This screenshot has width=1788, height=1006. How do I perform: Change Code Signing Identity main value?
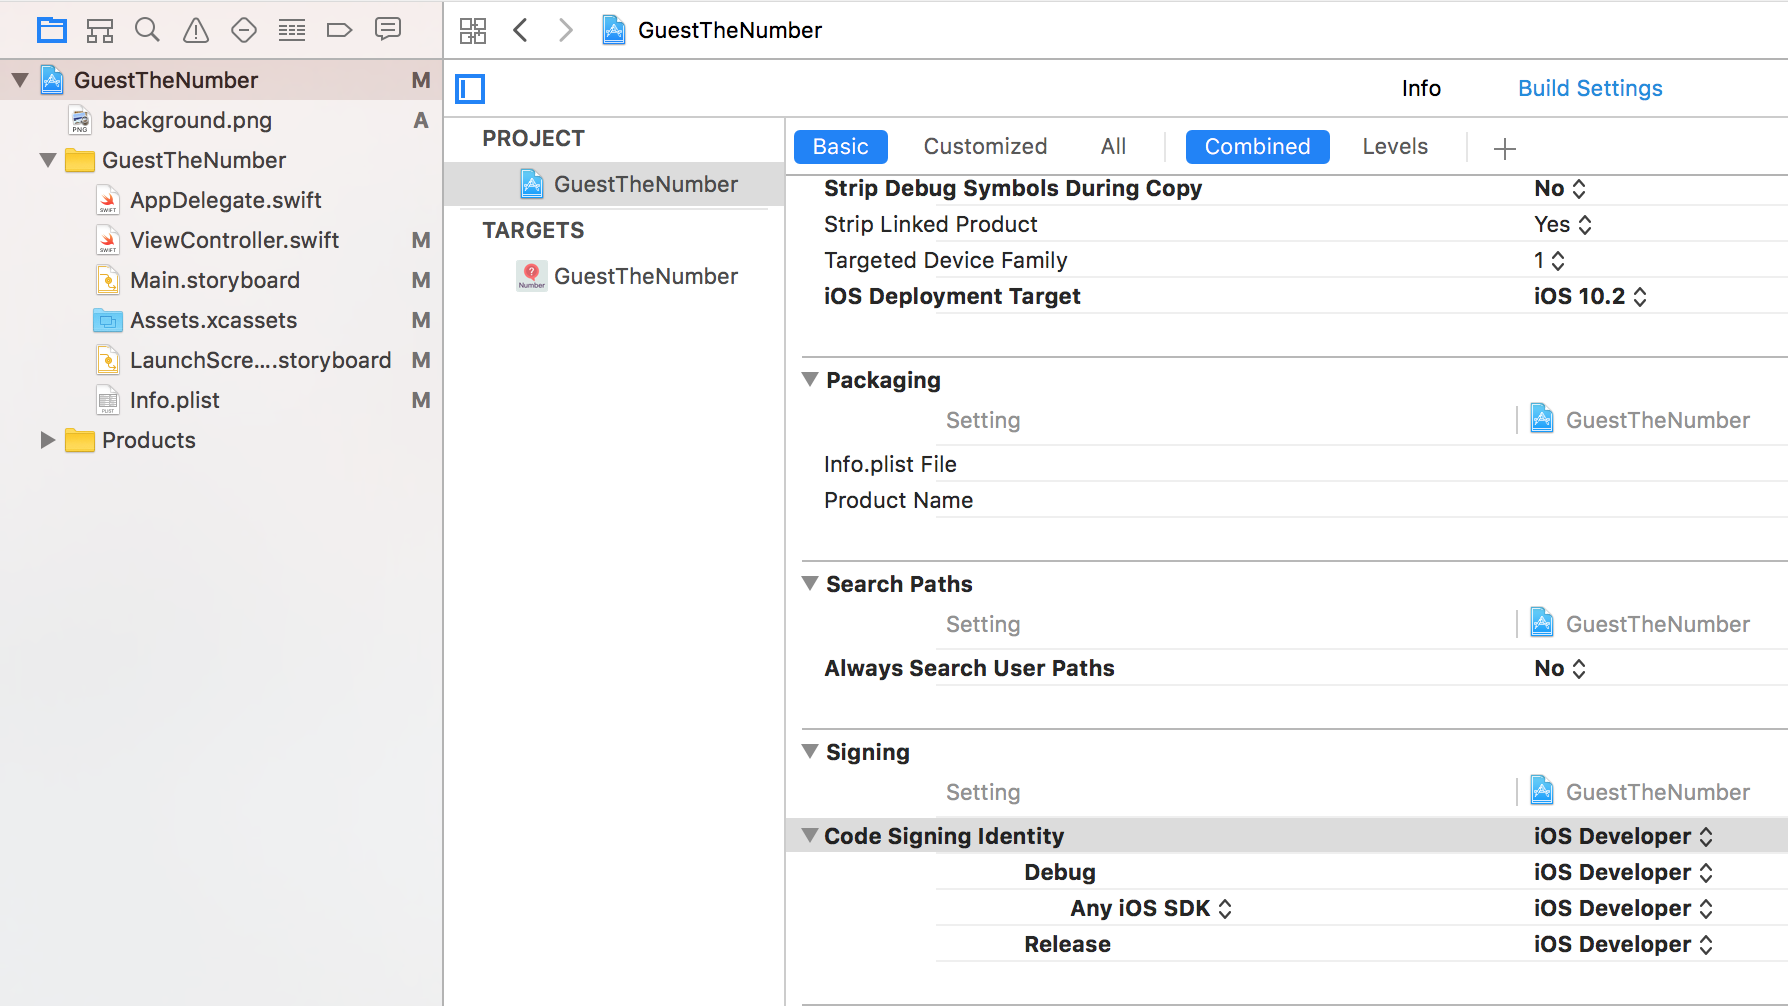point(1623,836)
